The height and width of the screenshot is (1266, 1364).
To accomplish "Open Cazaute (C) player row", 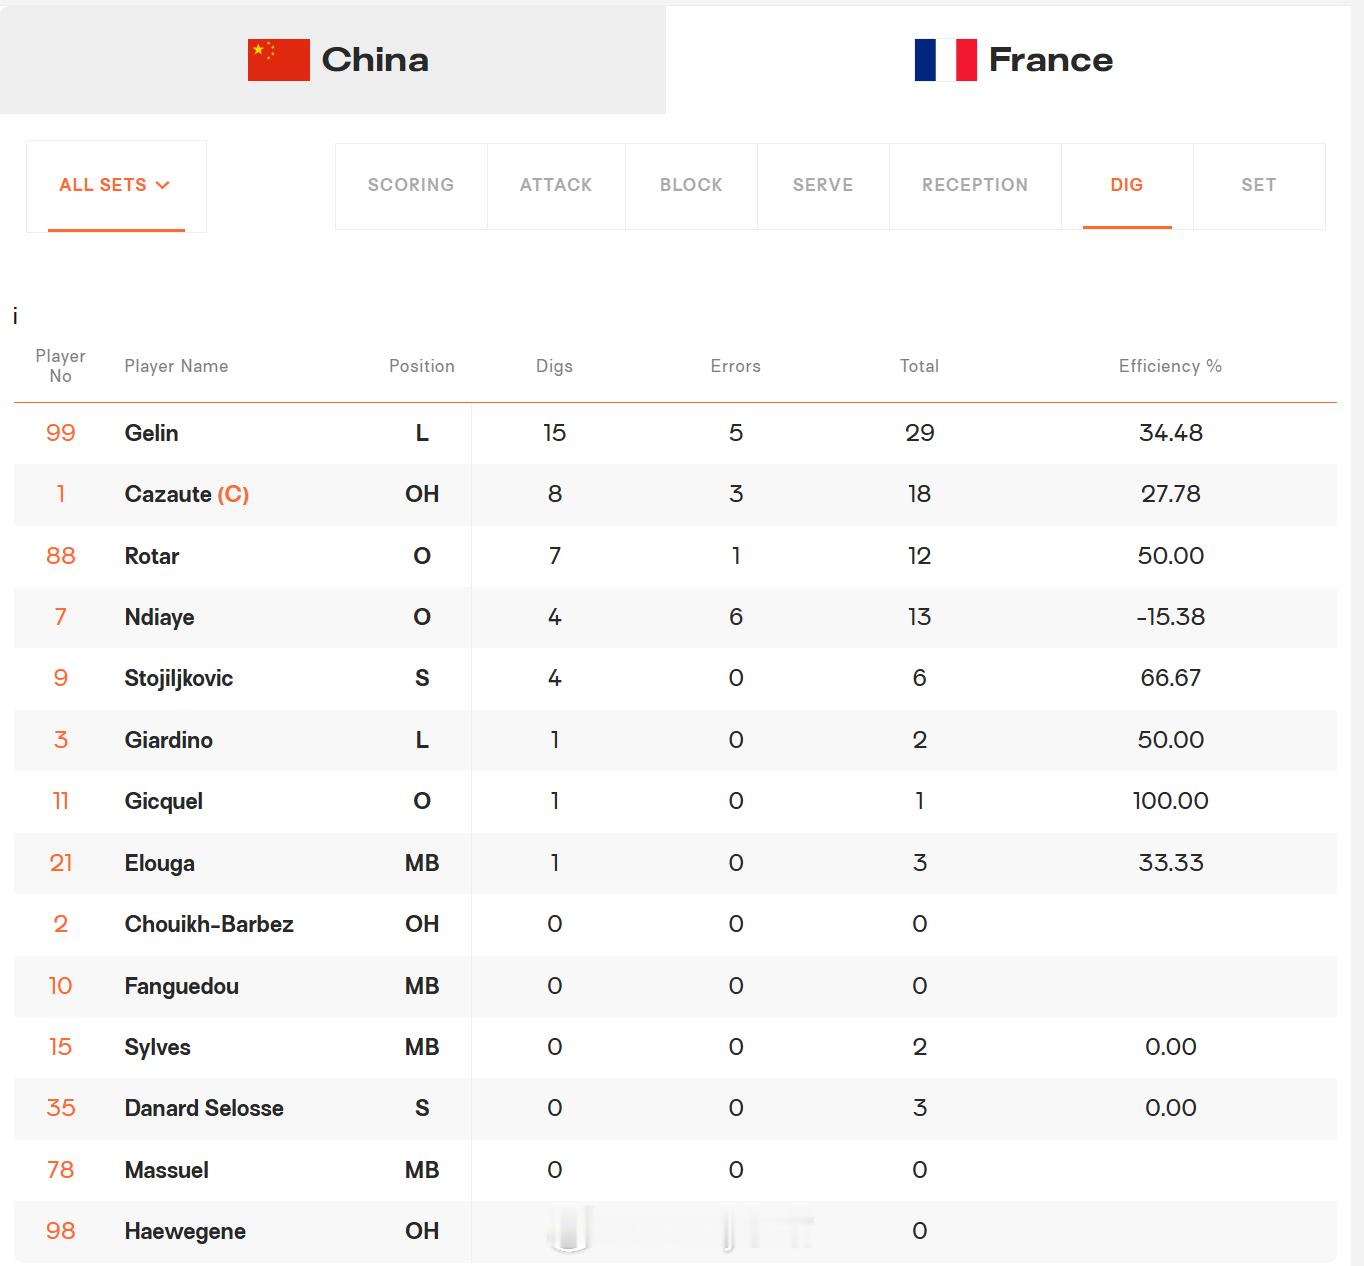I will 675,494.
